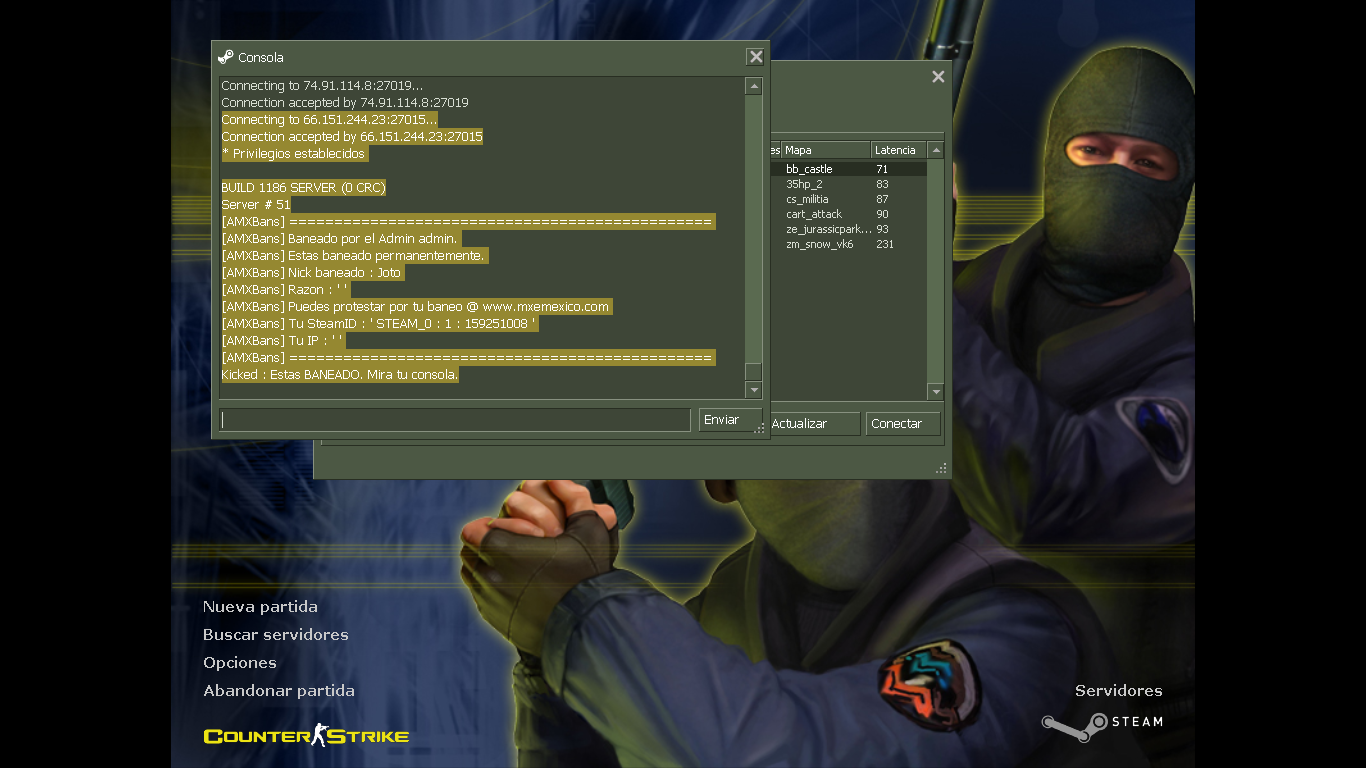This screenshot has height=768, width=1366.
Task: Click 'Estas baneado permanentemente' console line
Action: coord(354,256)
